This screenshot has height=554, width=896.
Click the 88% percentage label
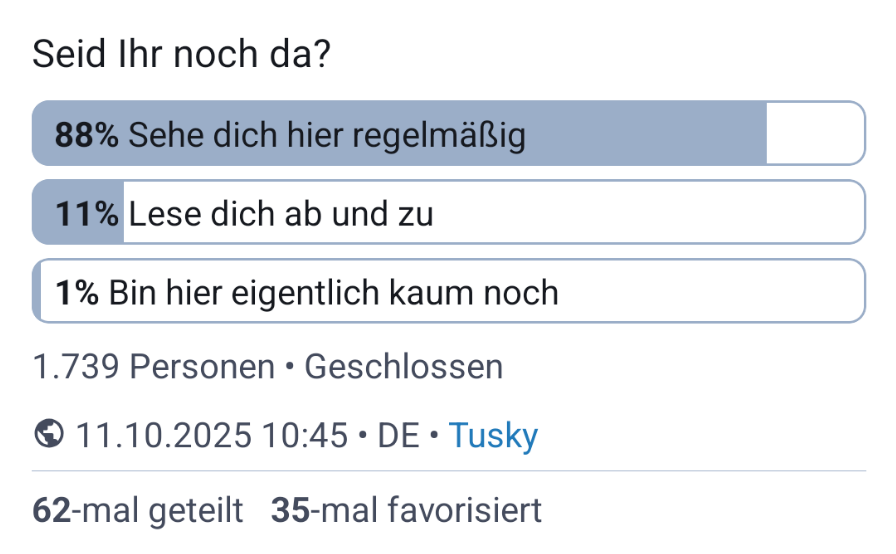click(87, 134)
